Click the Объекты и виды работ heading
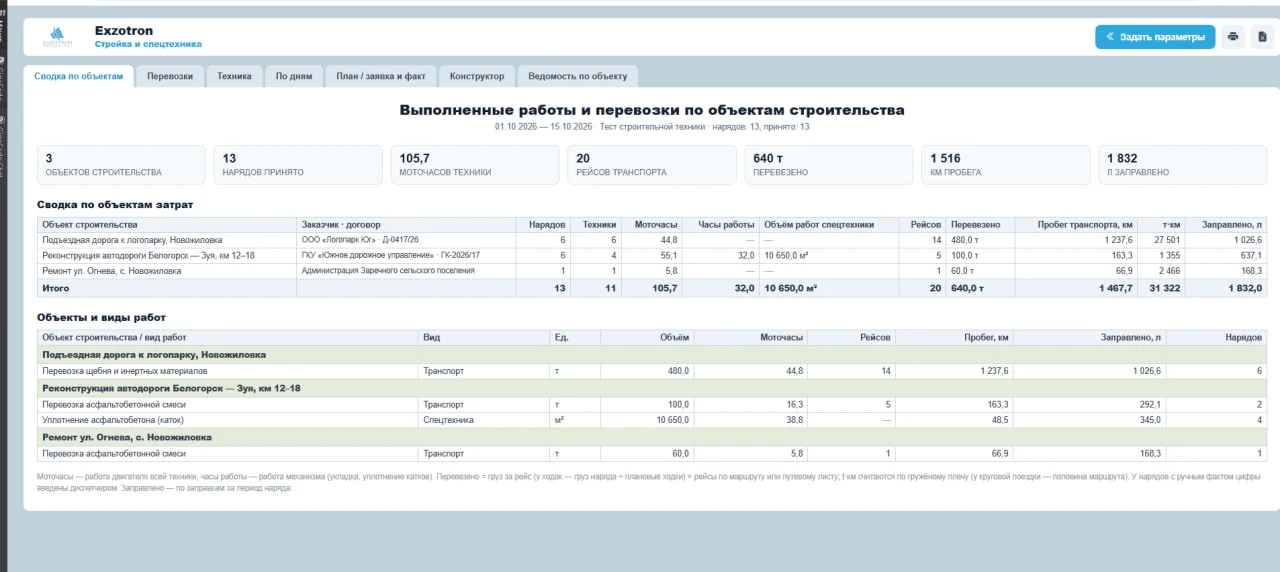 (102, 317)
